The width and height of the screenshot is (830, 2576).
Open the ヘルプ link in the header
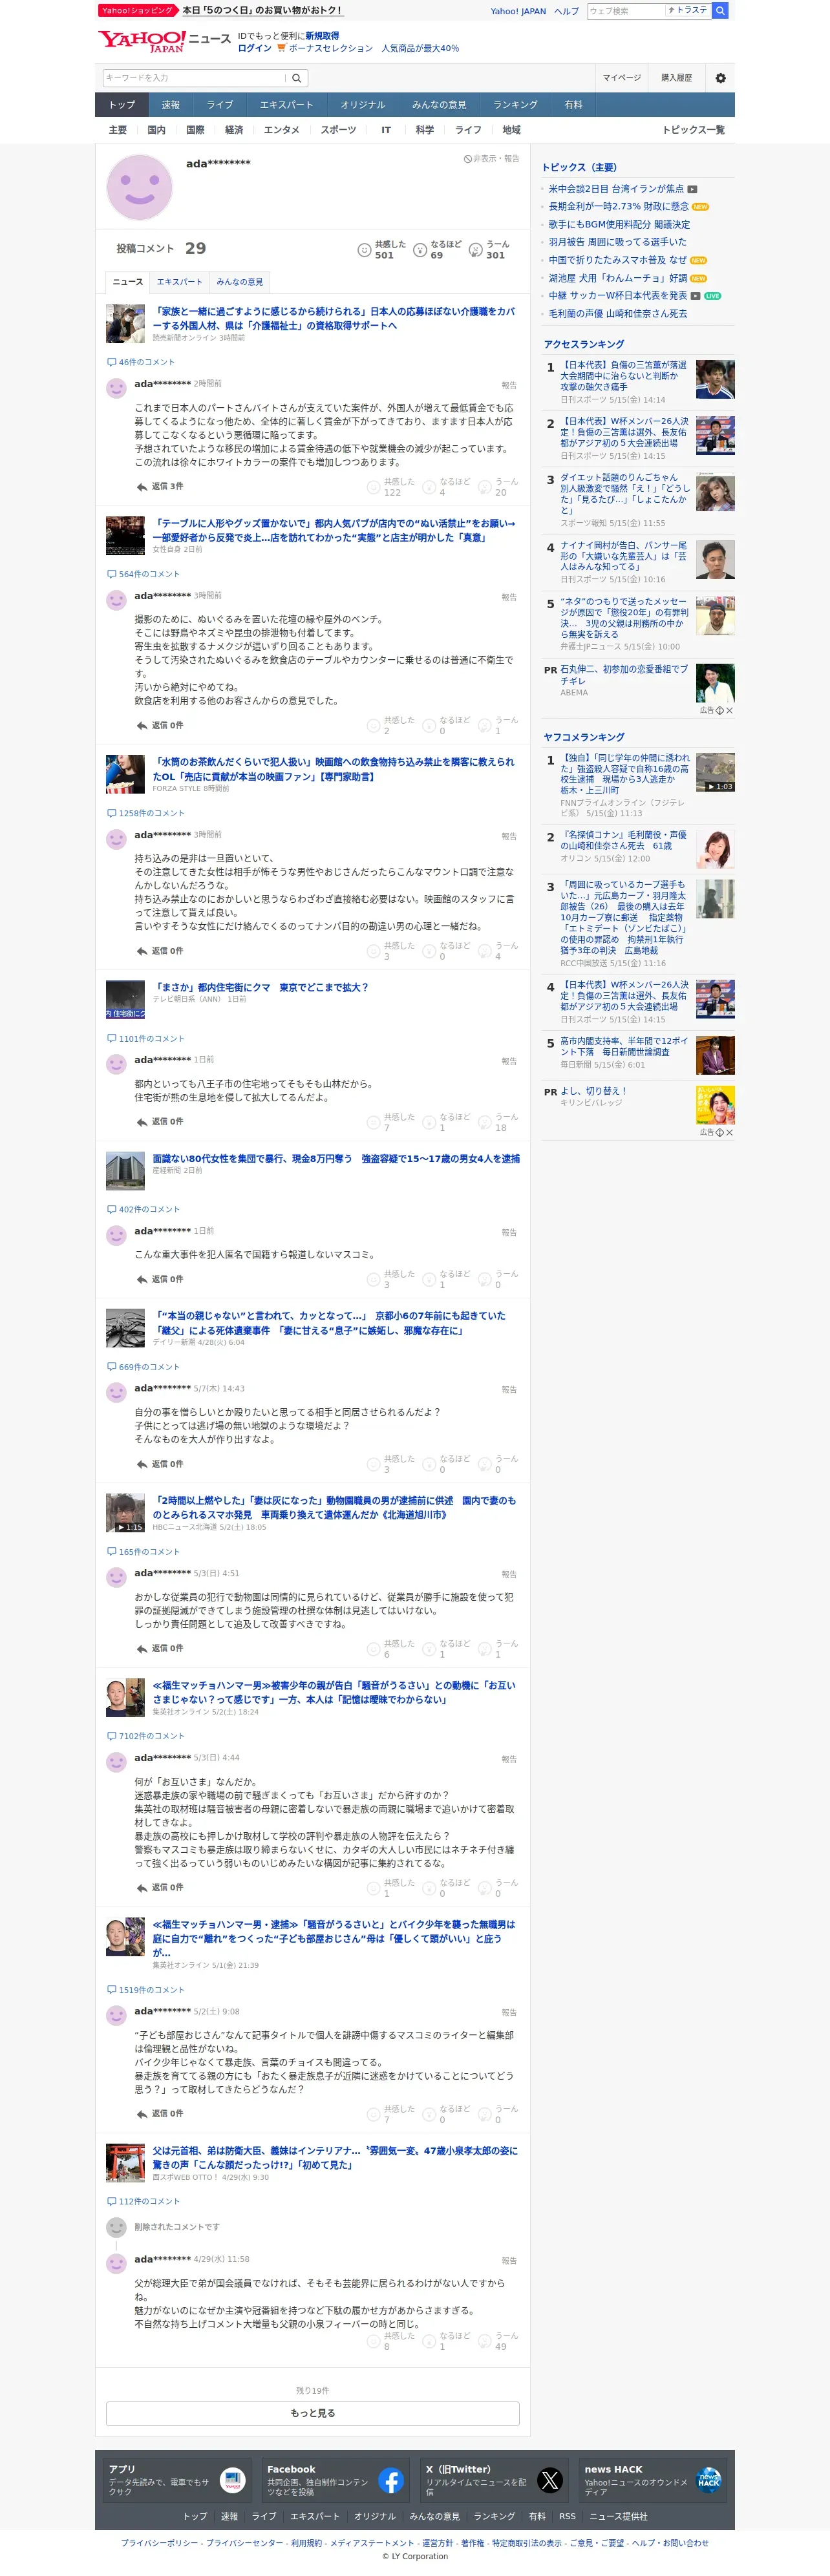pos(566,11)
